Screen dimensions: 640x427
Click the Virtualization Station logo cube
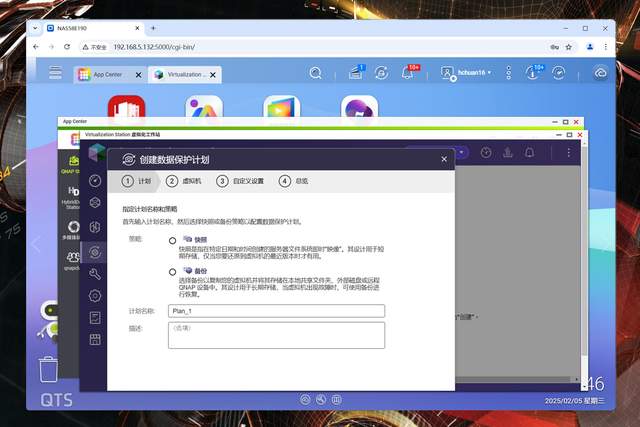pos(98,152)
